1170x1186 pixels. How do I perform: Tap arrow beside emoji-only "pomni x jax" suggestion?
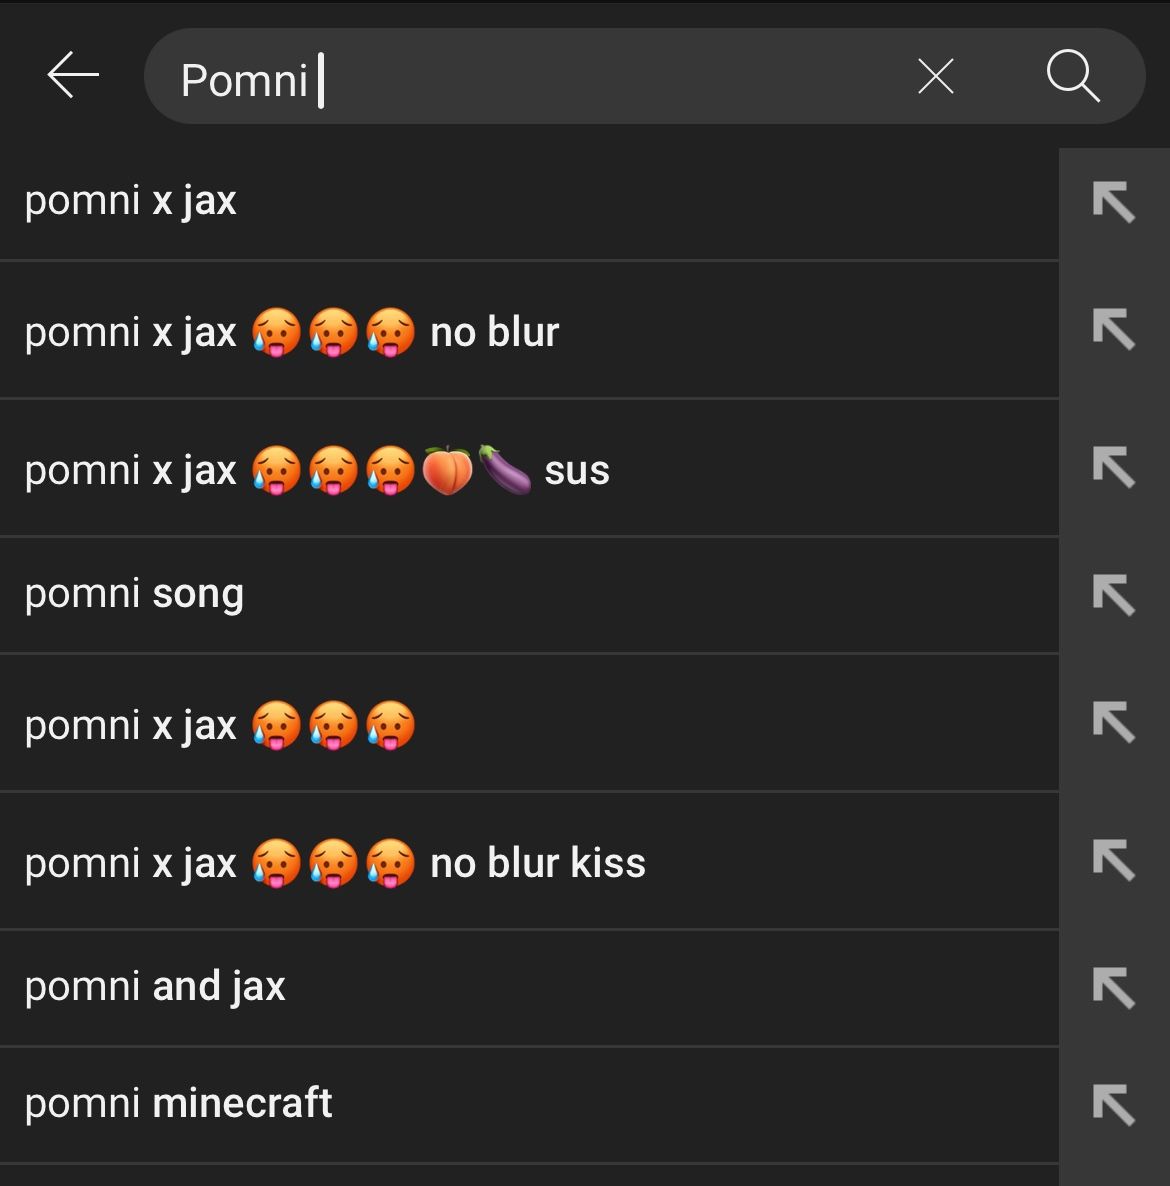click(x=1113, y=723)
